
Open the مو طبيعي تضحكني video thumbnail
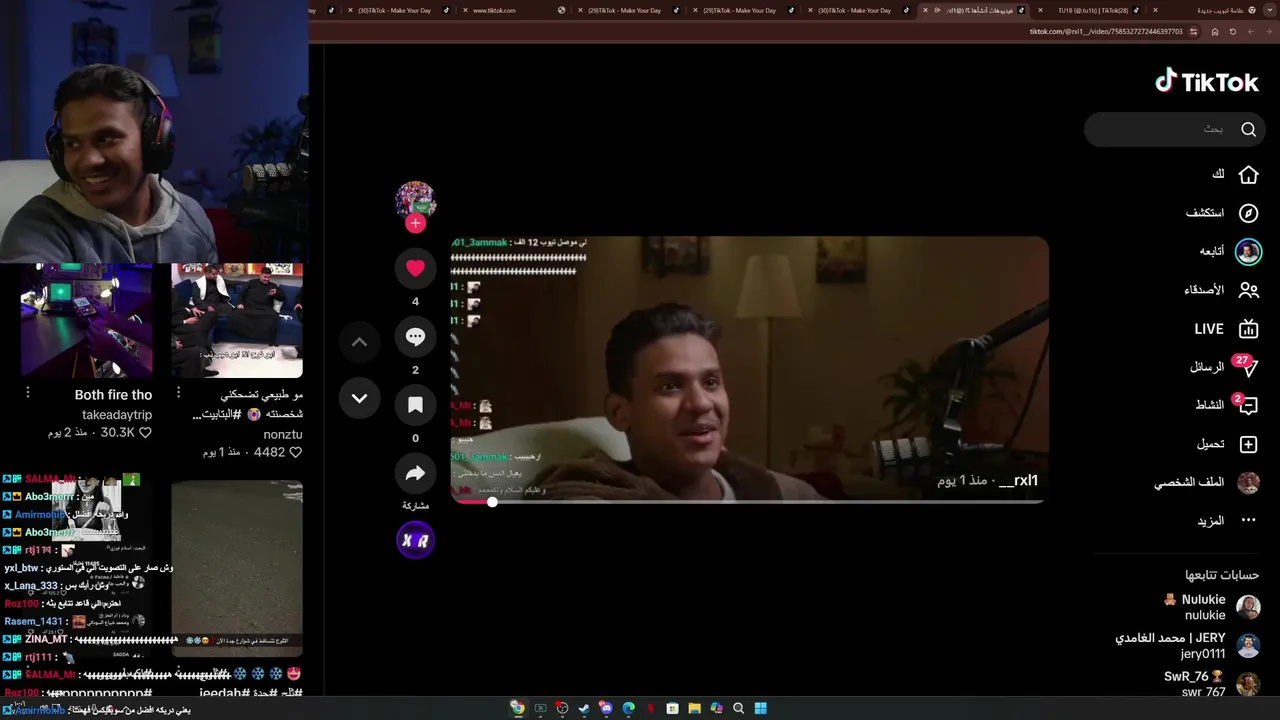(237, 321)
